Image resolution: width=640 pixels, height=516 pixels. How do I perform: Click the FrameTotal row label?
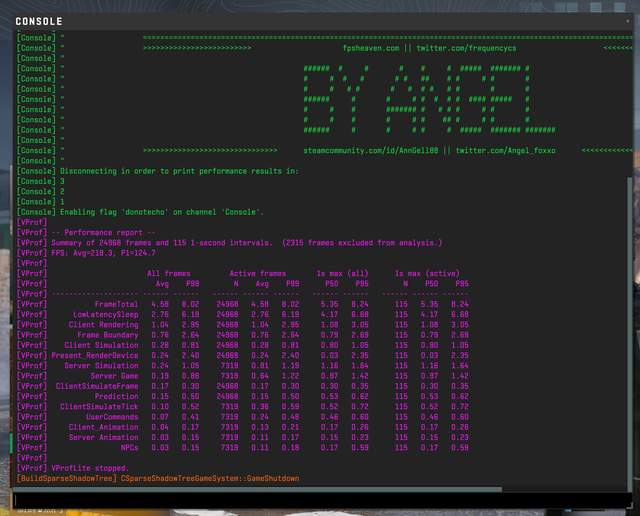pos(116,304)
